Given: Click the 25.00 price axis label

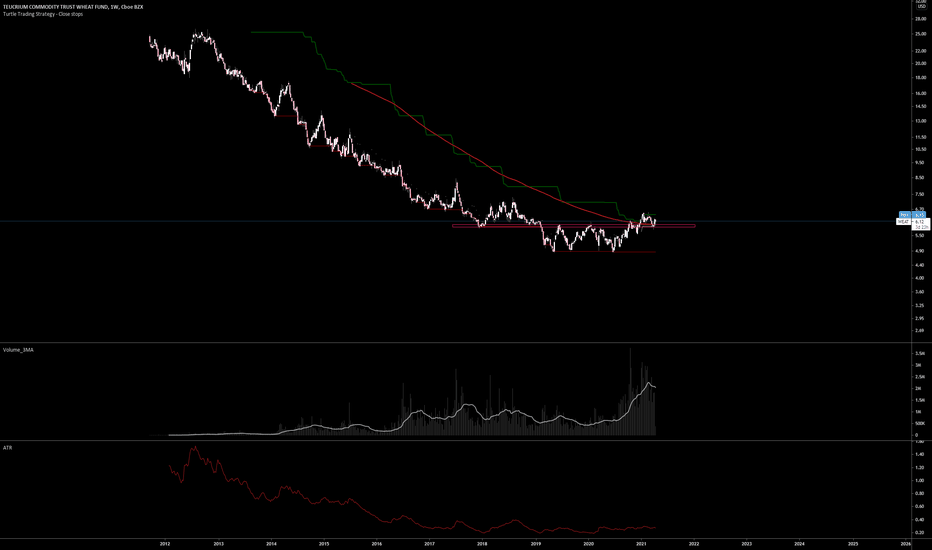Looking at the screenshot, I should pyautogui.click(x=920, y=34).
